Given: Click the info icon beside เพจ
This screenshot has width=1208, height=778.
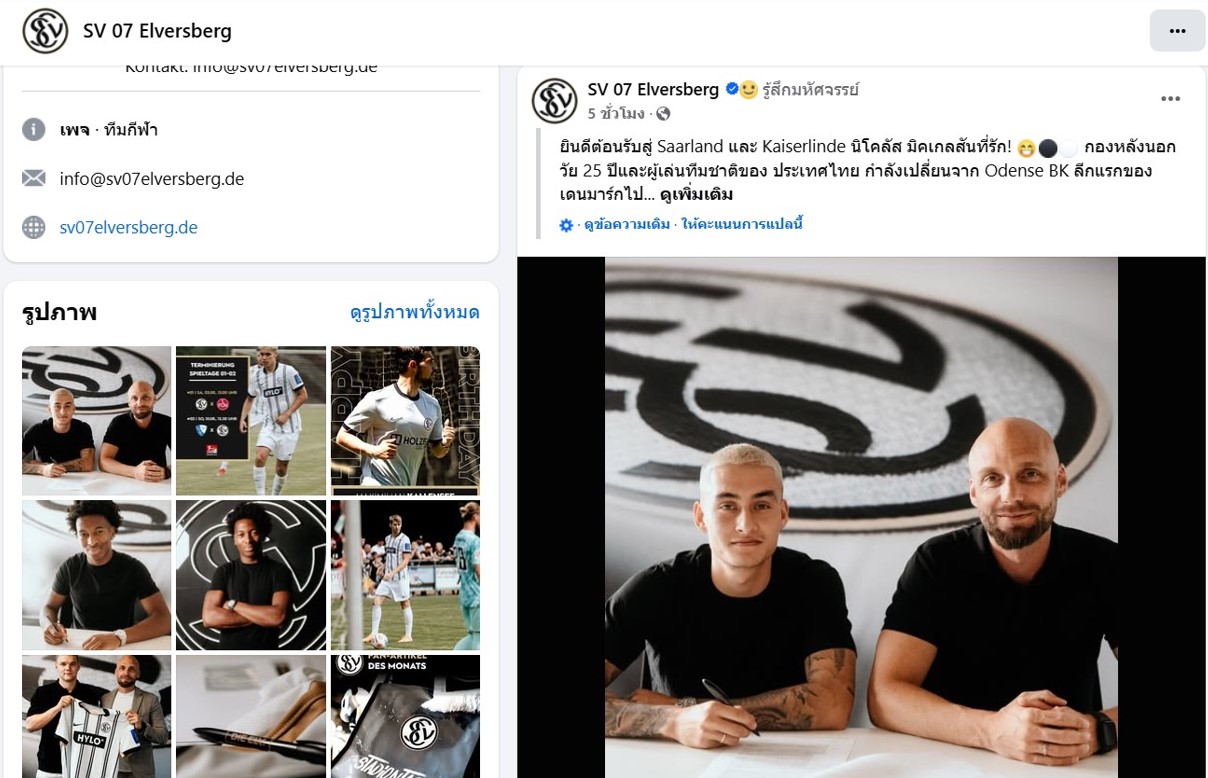Looking at the screenshot, I should 34,130.
